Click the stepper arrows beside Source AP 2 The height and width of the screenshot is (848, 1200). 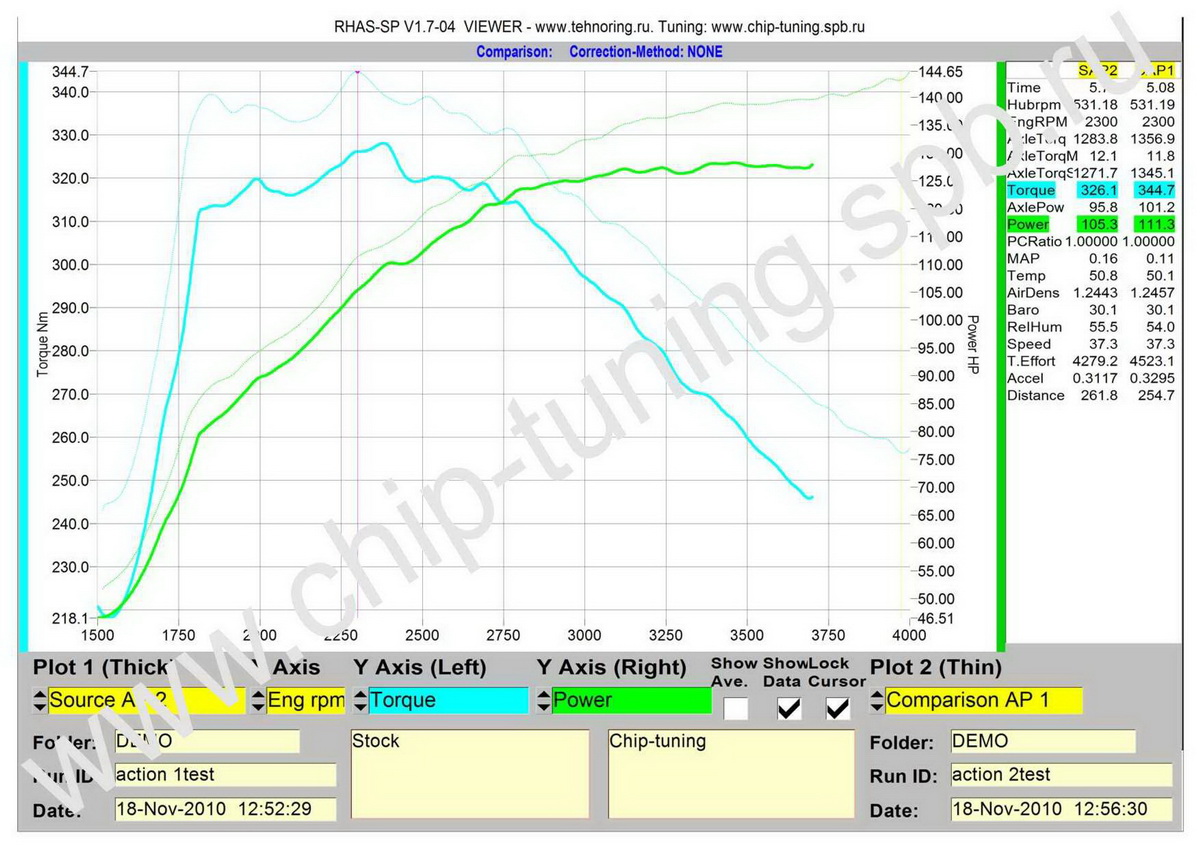(x=40, y=701)
